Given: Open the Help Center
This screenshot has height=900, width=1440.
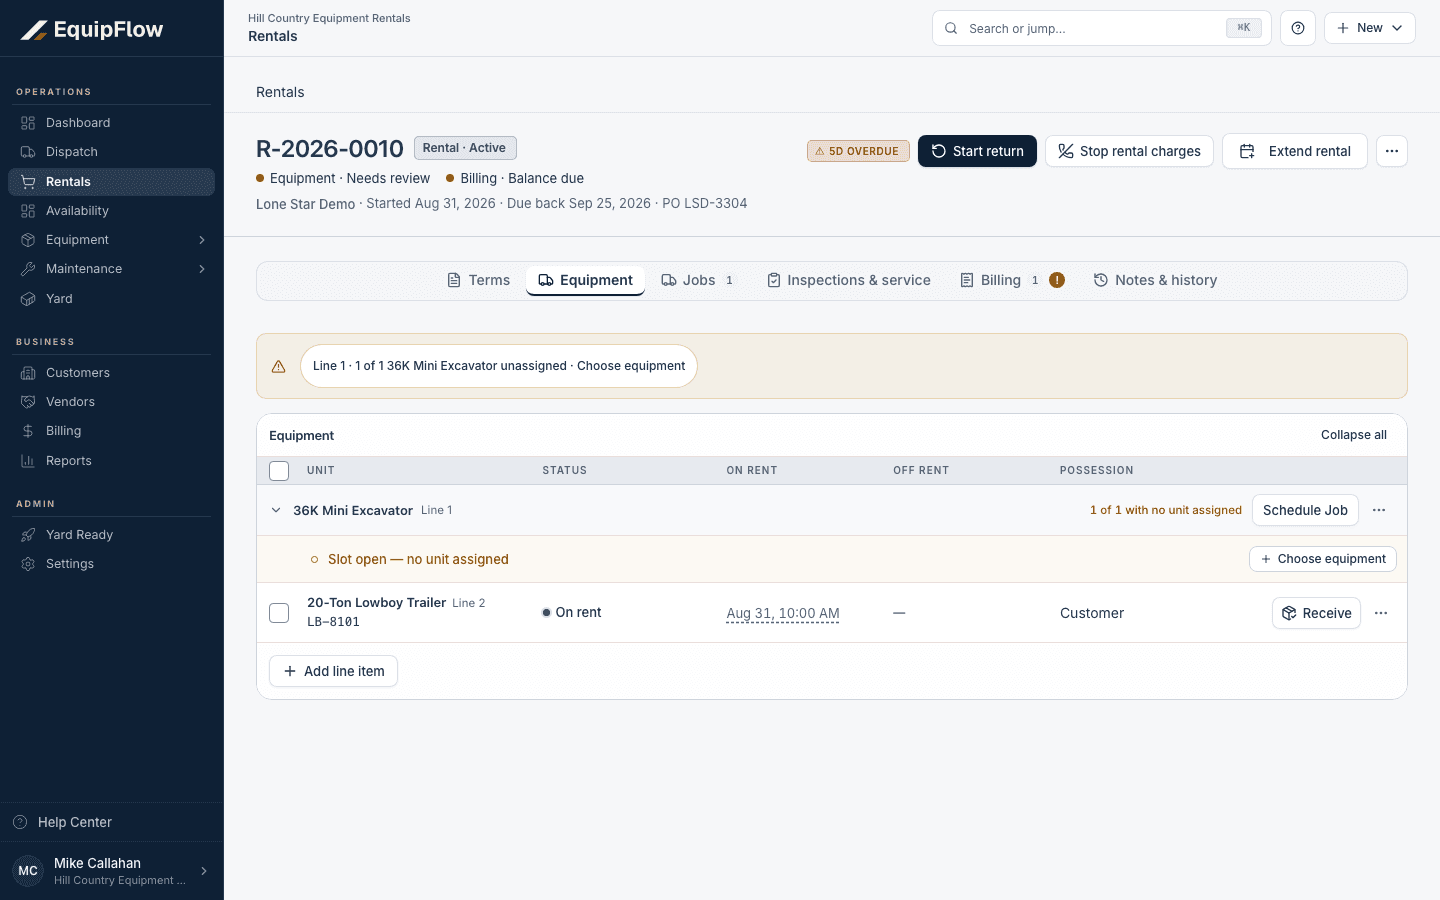Looking at the screenshot, I should pyautogui.click(x=111, y=822).
